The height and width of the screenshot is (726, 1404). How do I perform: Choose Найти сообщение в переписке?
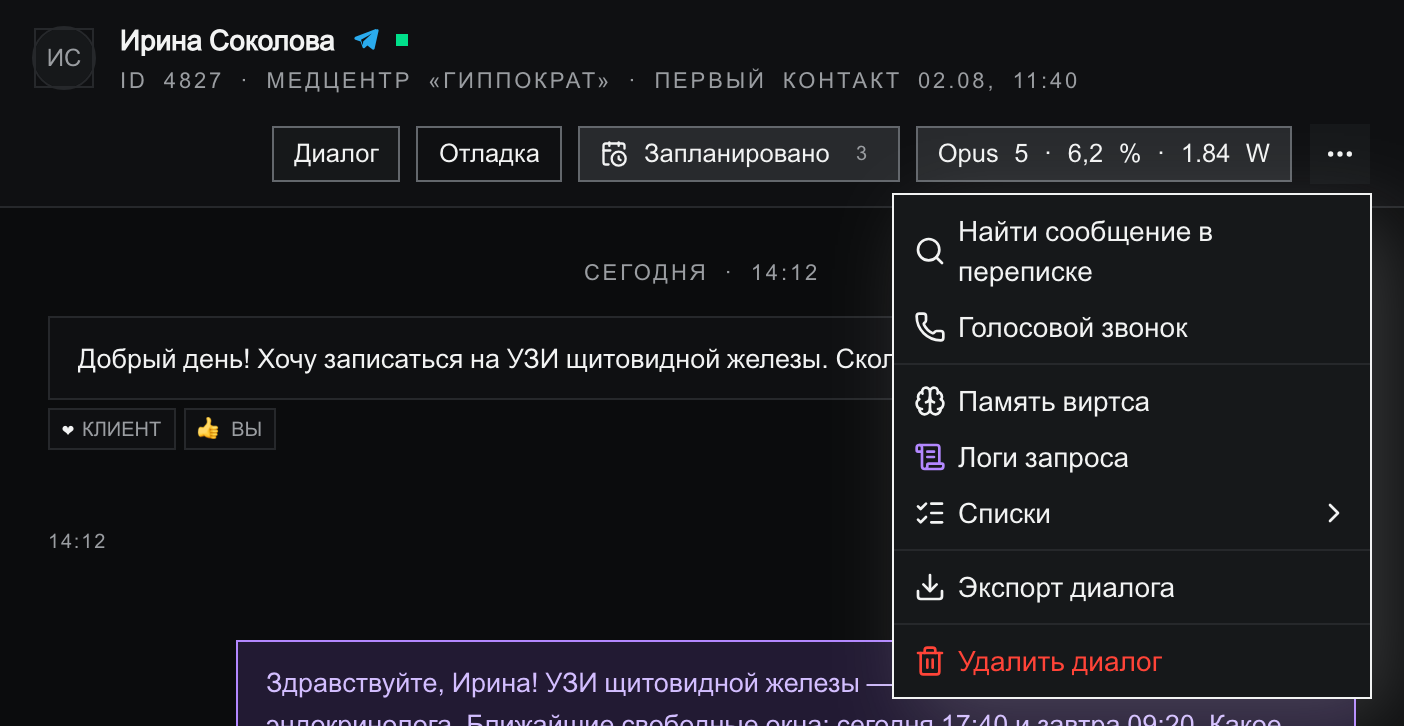pyautogui.click(x=1132, y=252)
